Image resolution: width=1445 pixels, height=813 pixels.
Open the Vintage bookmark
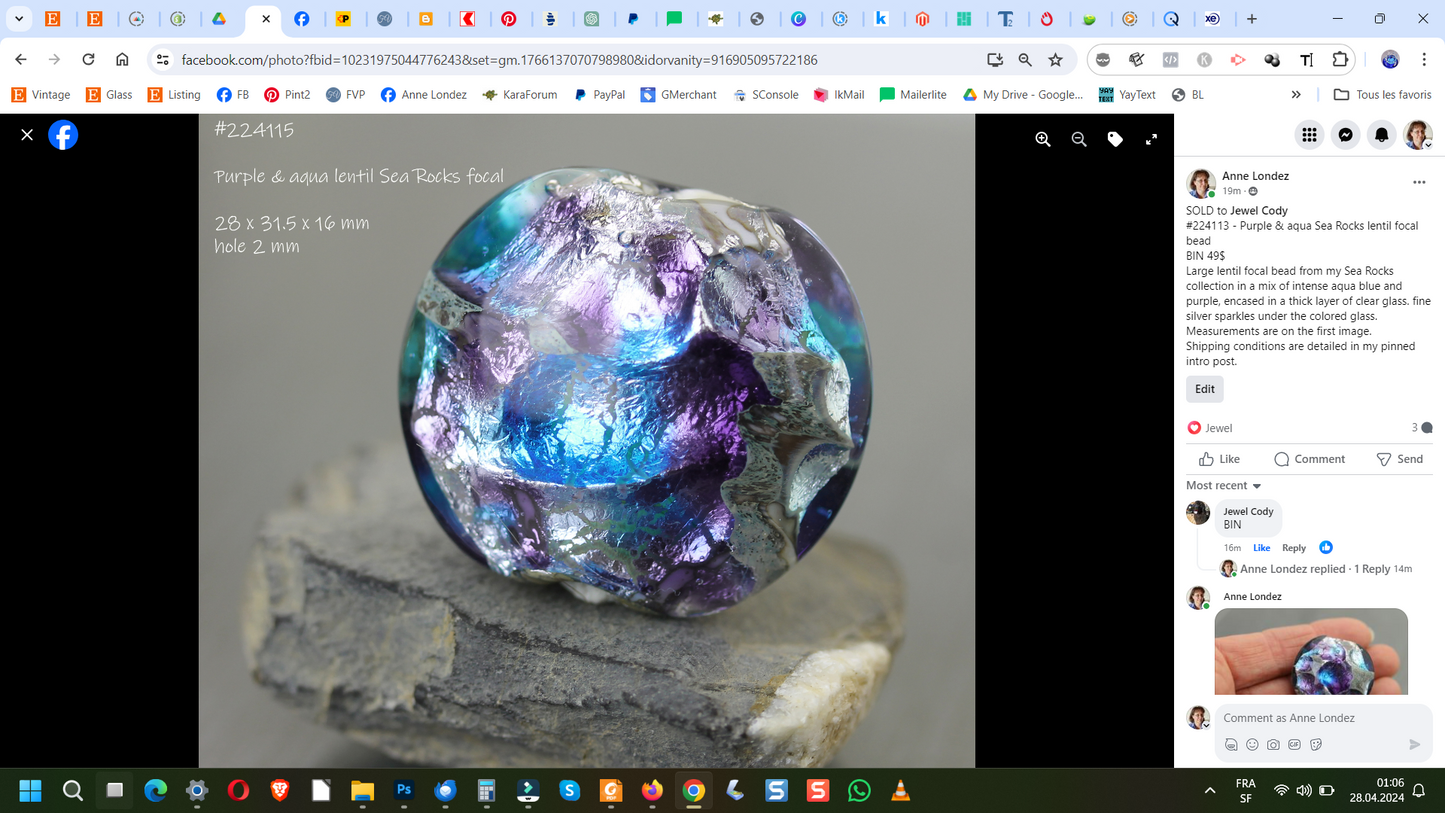click(40, 95)
